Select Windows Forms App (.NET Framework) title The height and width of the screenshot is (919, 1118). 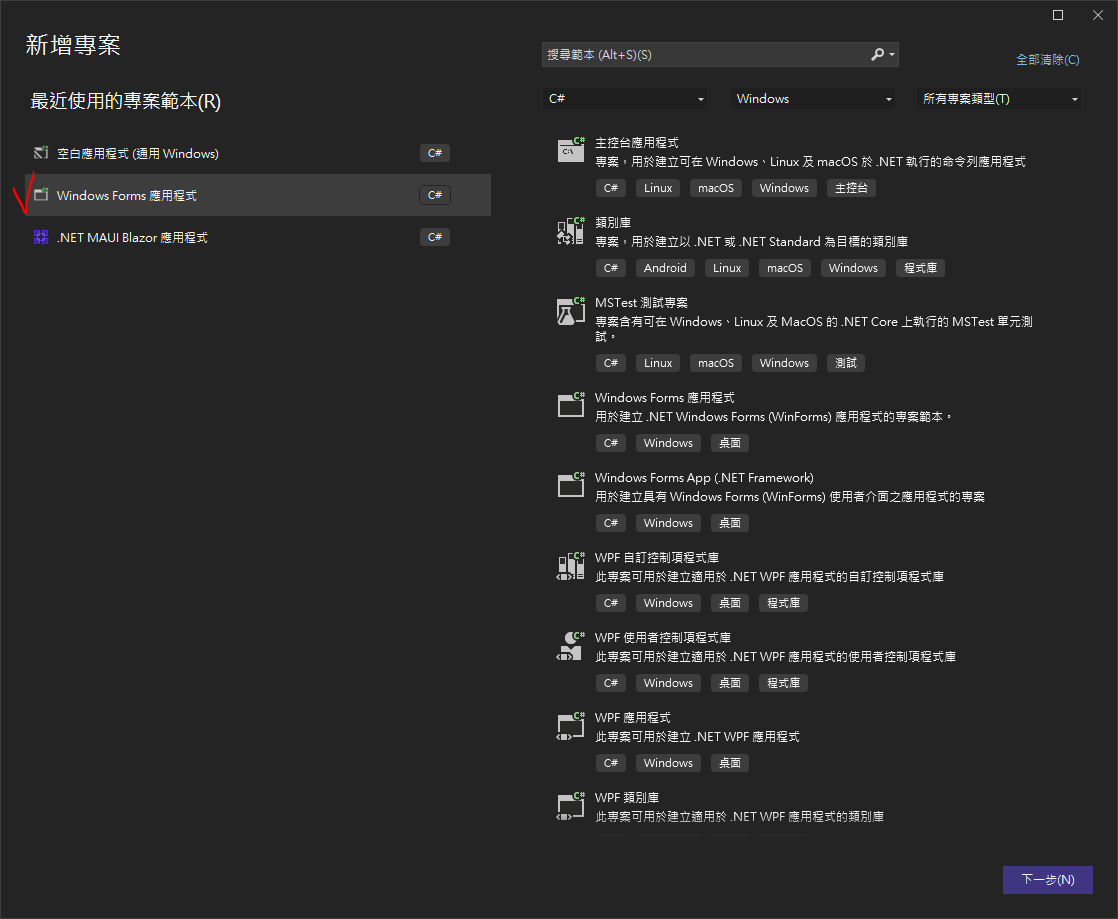(704, 478)
